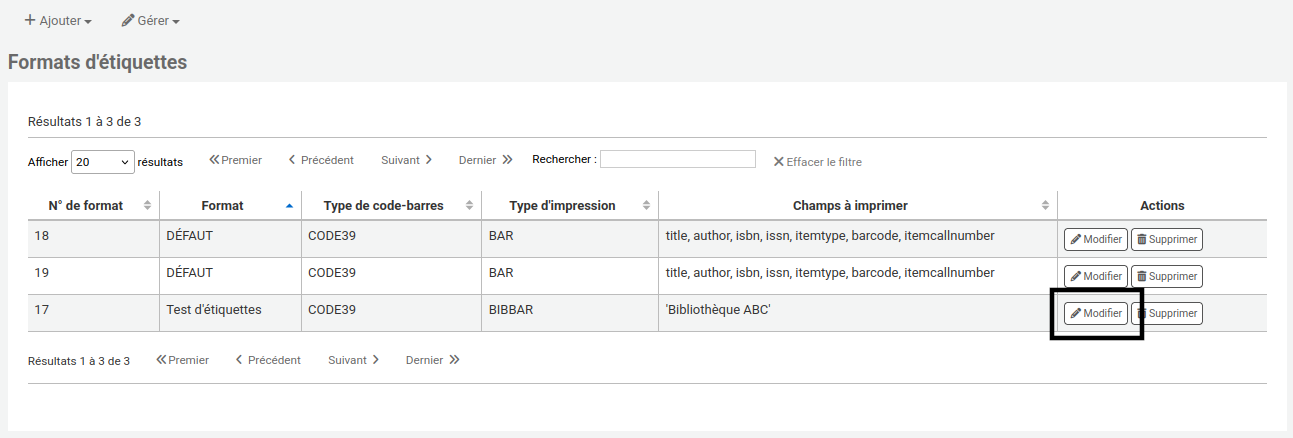Sort by N° de format column
This screenshot has width=1293, height=438.
click(94, 205)
